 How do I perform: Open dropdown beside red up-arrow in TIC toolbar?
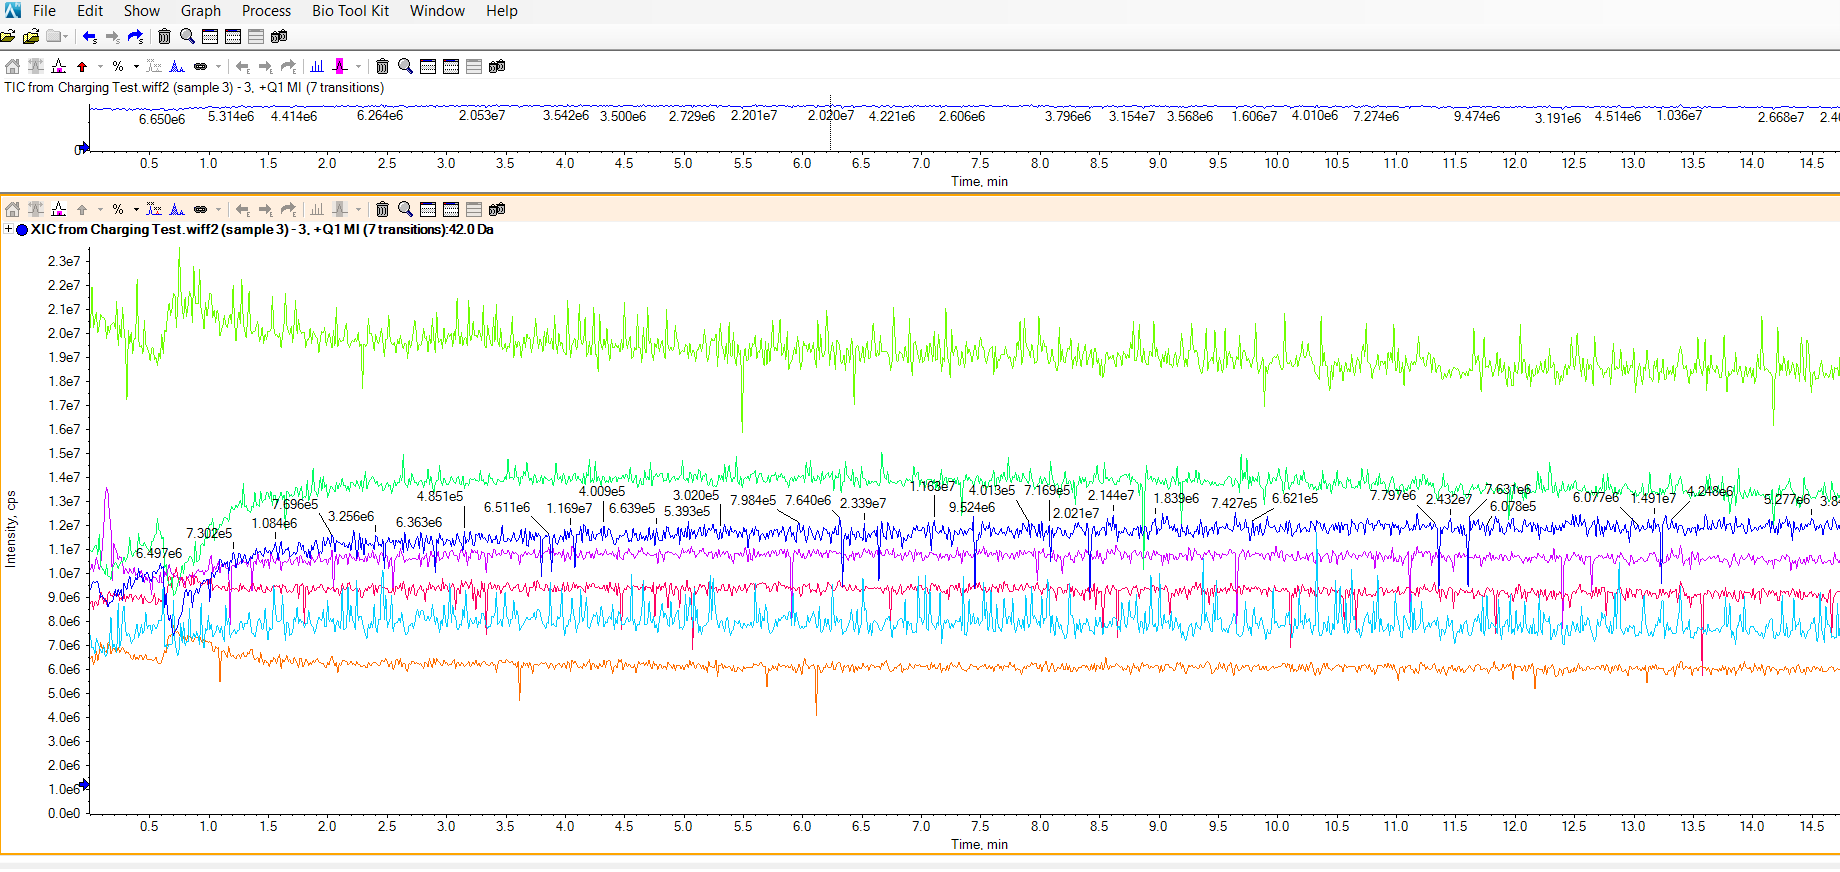click(100, 67)
